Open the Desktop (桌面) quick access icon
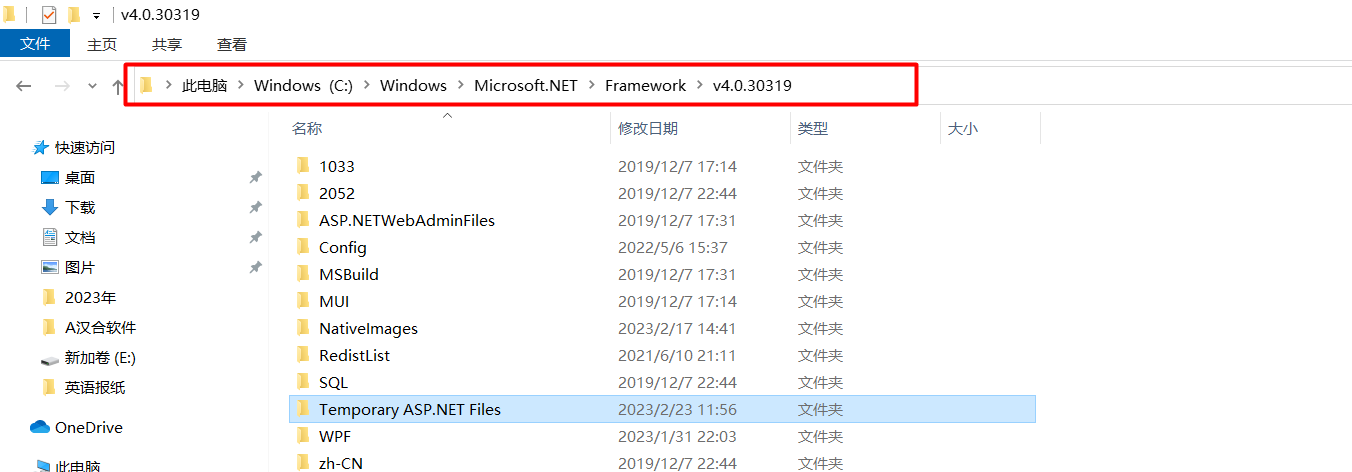Screen dimensions: 1352x472 coord(50,178)
